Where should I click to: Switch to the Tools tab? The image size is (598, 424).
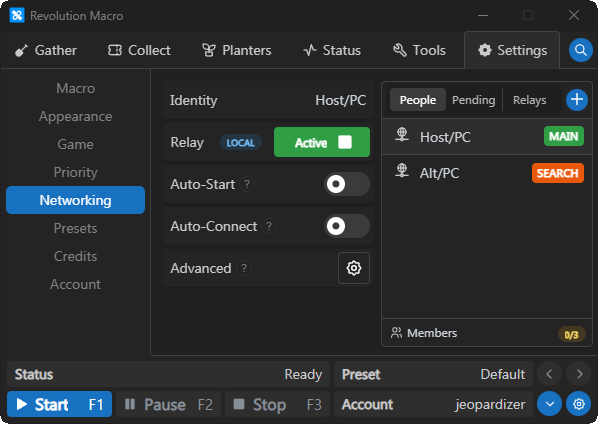coord(419,50)
